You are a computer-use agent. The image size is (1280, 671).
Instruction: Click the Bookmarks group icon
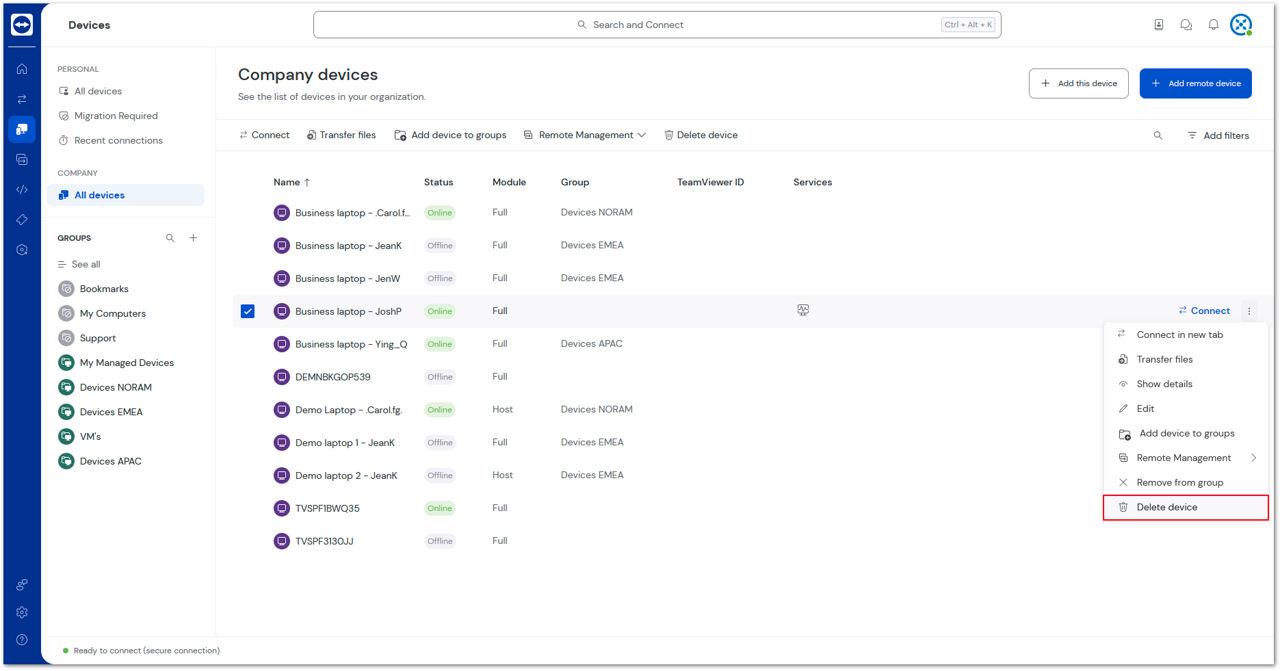tap(66, 289)
